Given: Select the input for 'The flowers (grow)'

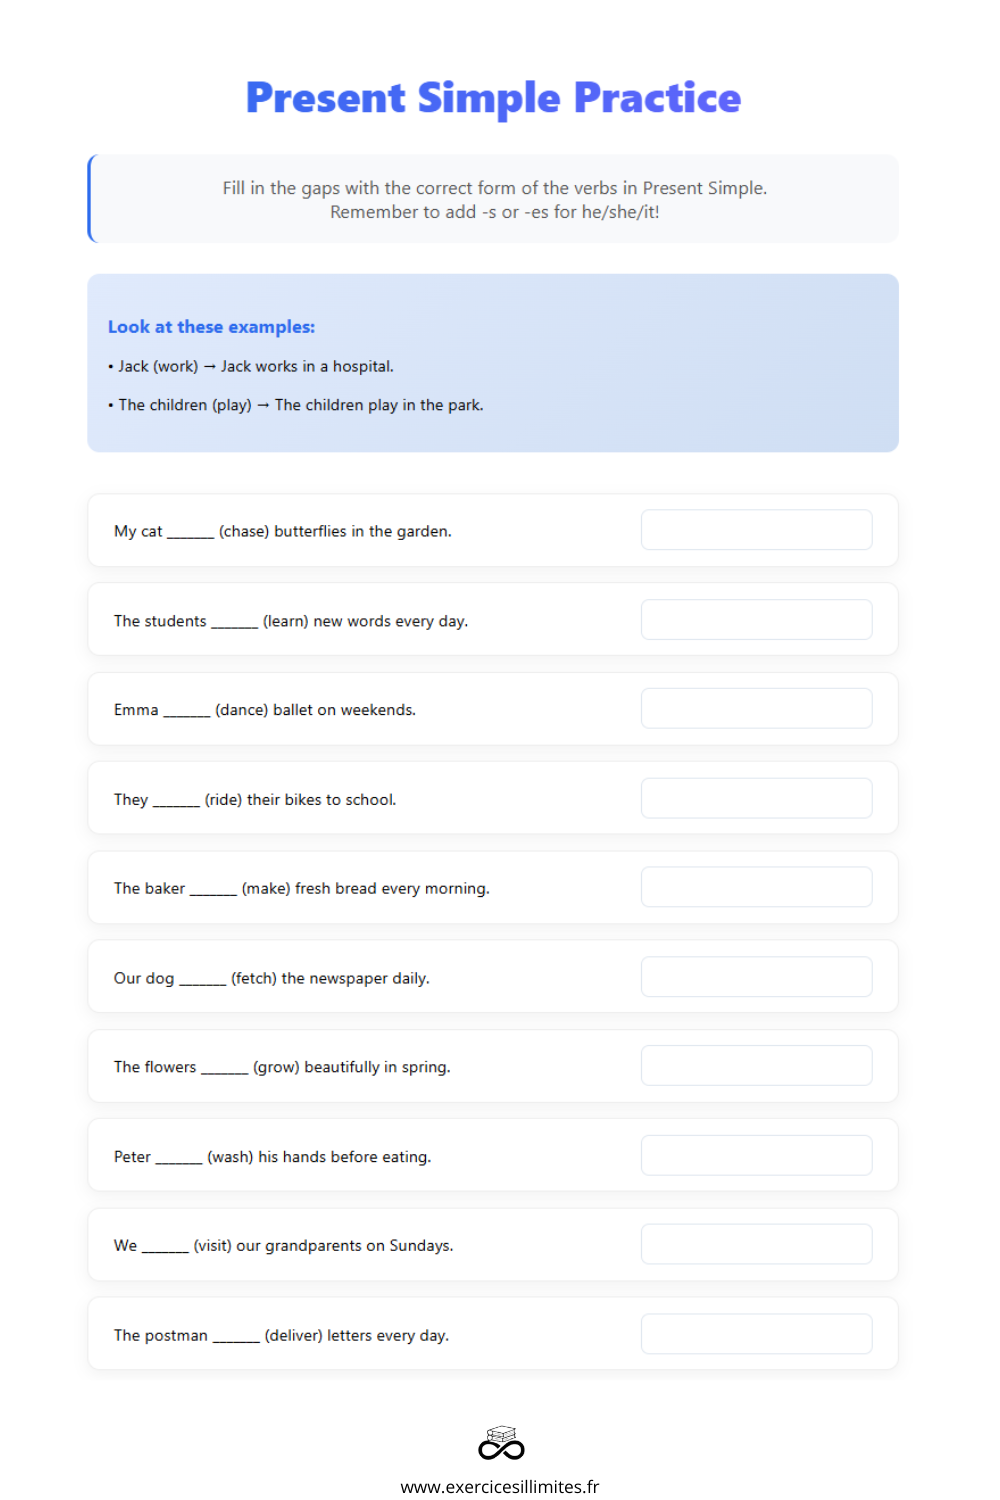Looking at the screenshot, I should point(757,1066).
